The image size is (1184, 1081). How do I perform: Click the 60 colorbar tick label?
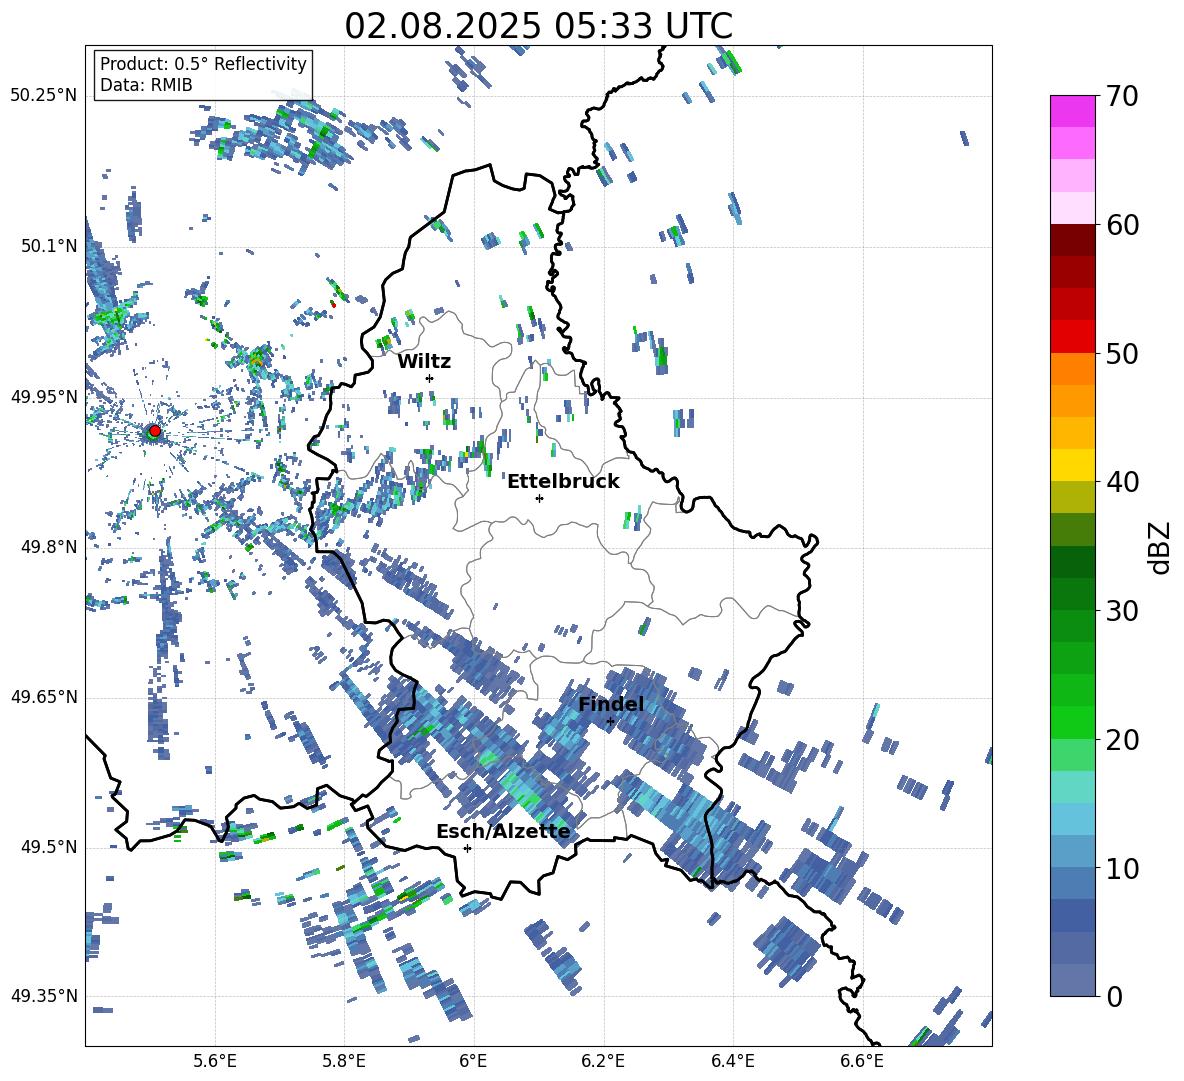coord(1121,225)
